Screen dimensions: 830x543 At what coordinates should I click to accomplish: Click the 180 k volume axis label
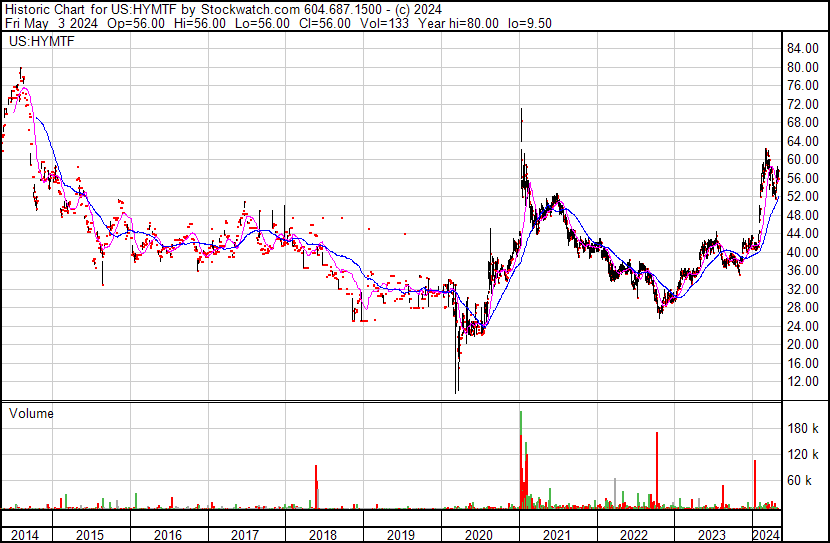(x=803, y=428)
